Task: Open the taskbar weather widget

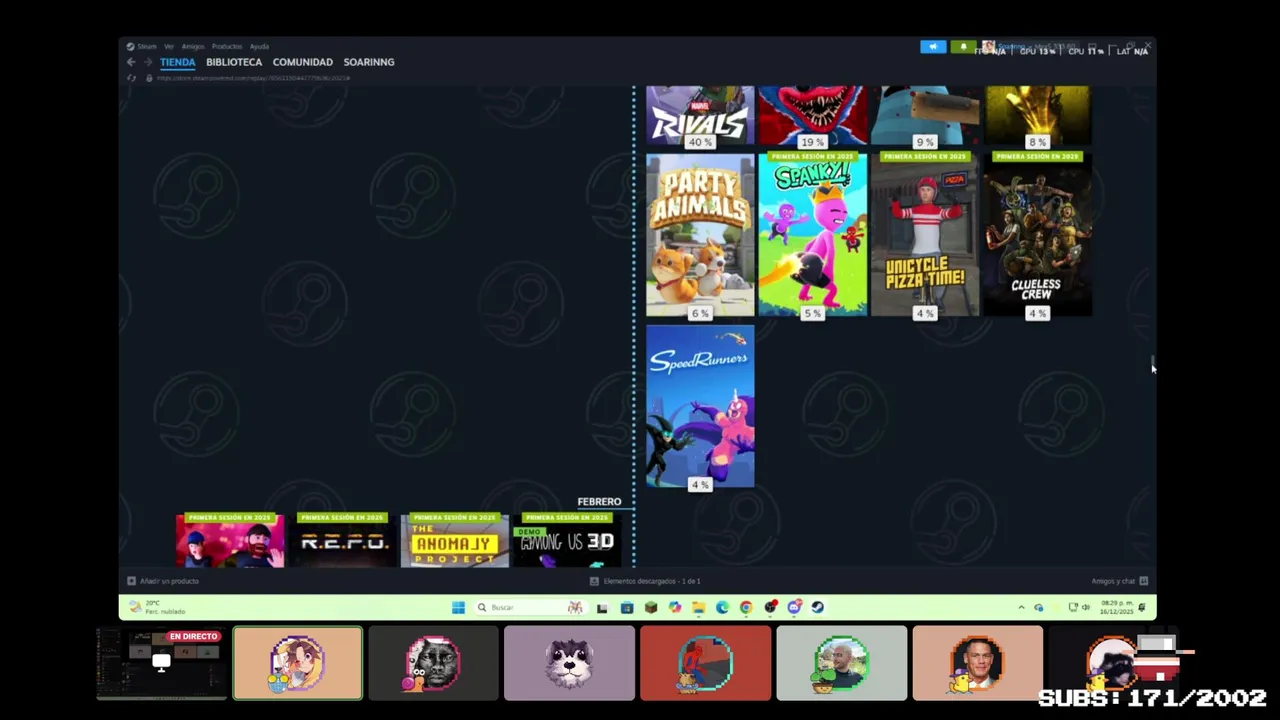Action: coord(156,607)
